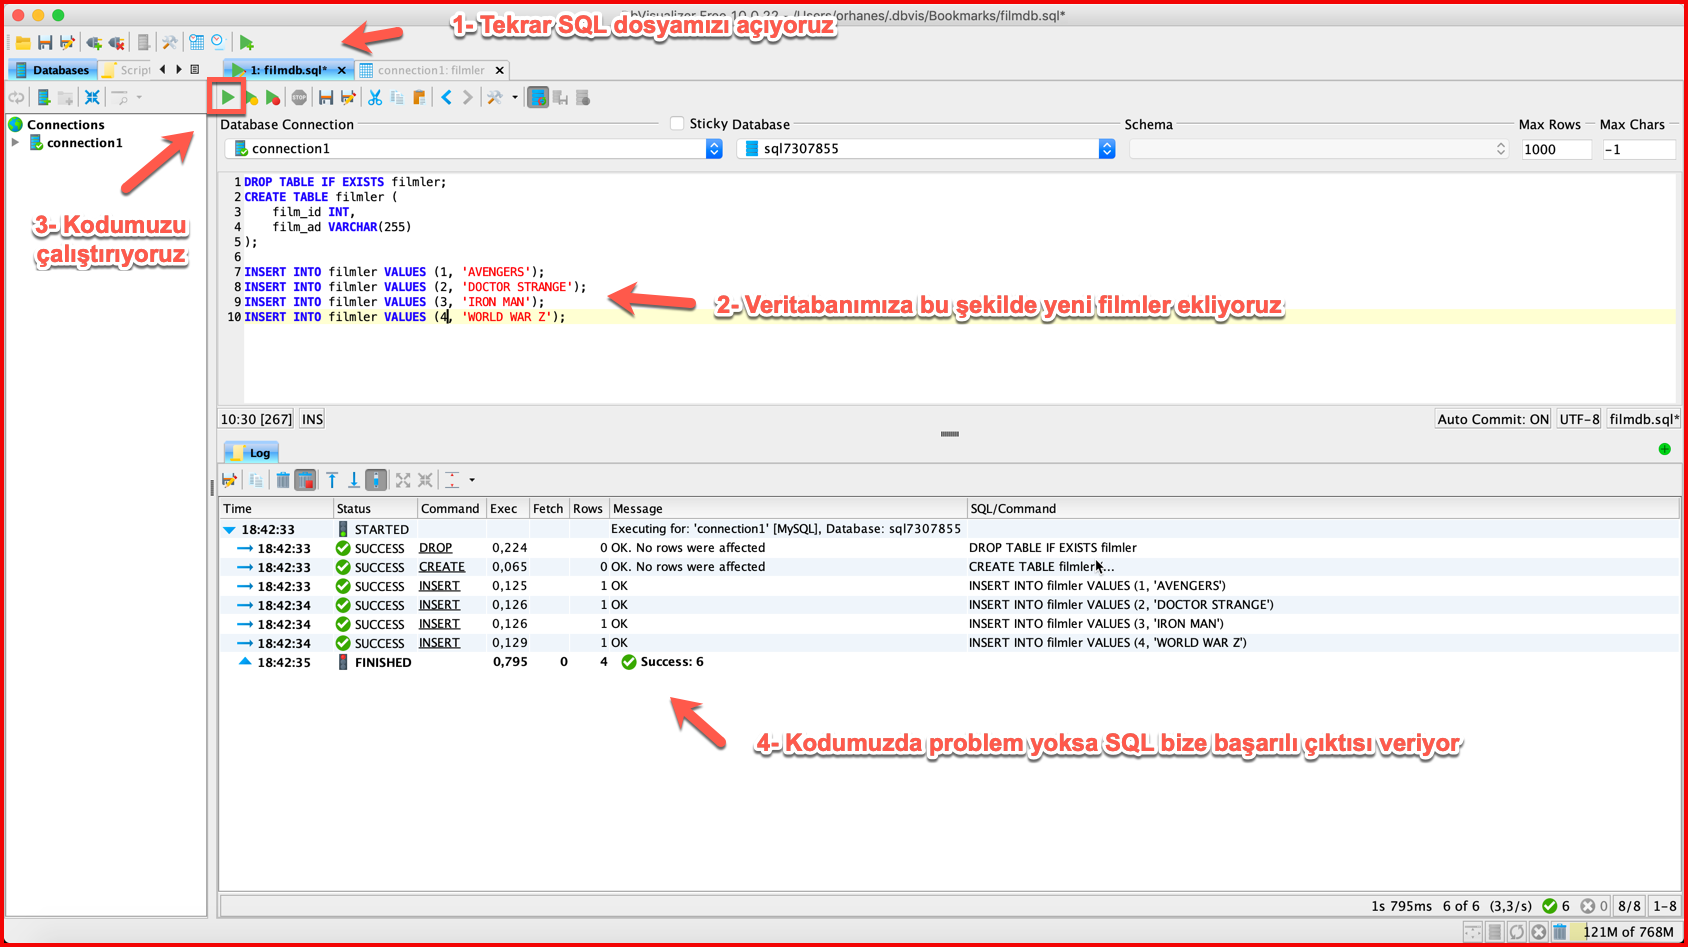Click the collapse-all icon in Databases panel
Image resolution: width=1688 pixels, height=947 pixels.
pos(92,97)
